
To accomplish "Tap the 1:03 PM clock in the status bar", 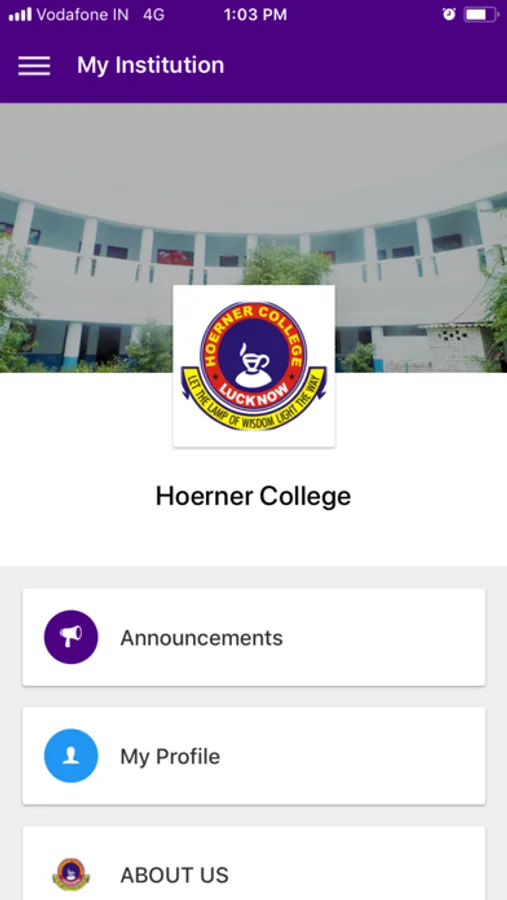I will pyautogui.click(x=256, y=15).
